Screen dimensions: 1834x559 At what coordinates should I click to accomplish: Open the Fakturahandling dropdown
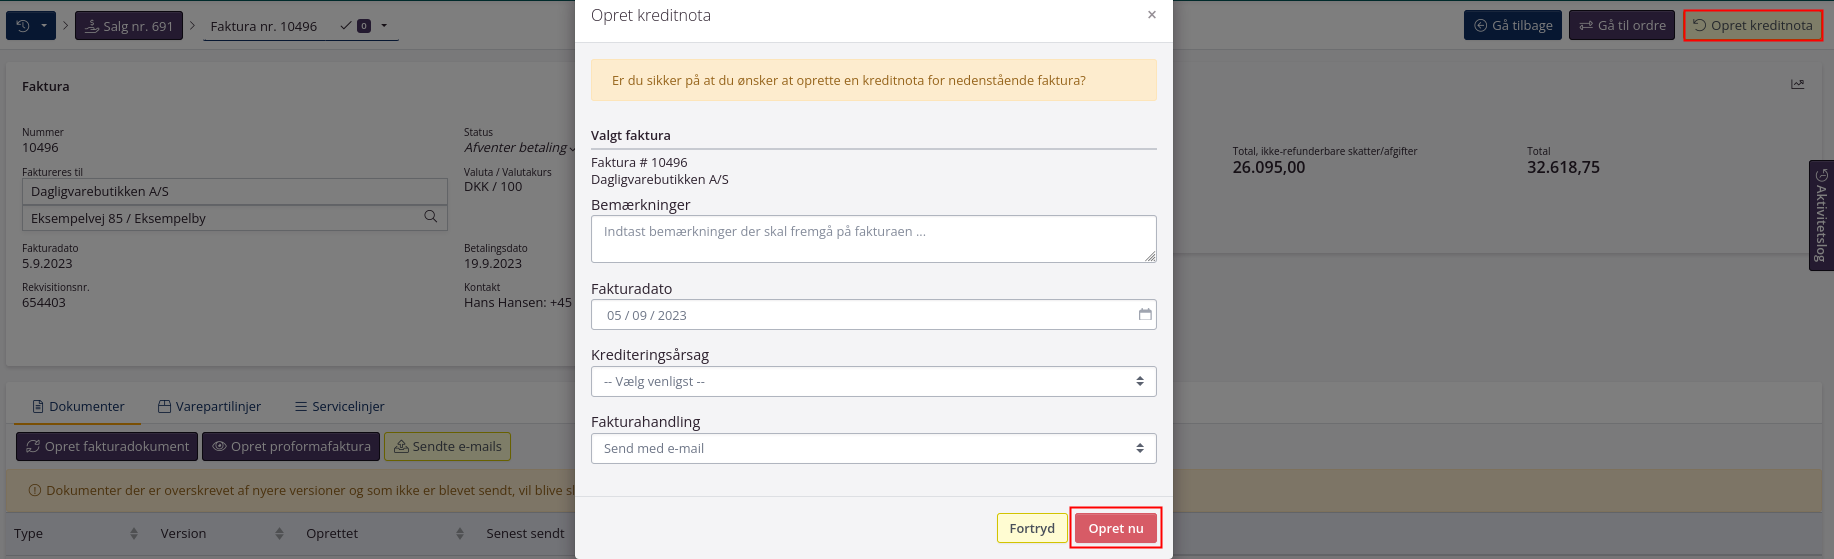pos(873,449)
